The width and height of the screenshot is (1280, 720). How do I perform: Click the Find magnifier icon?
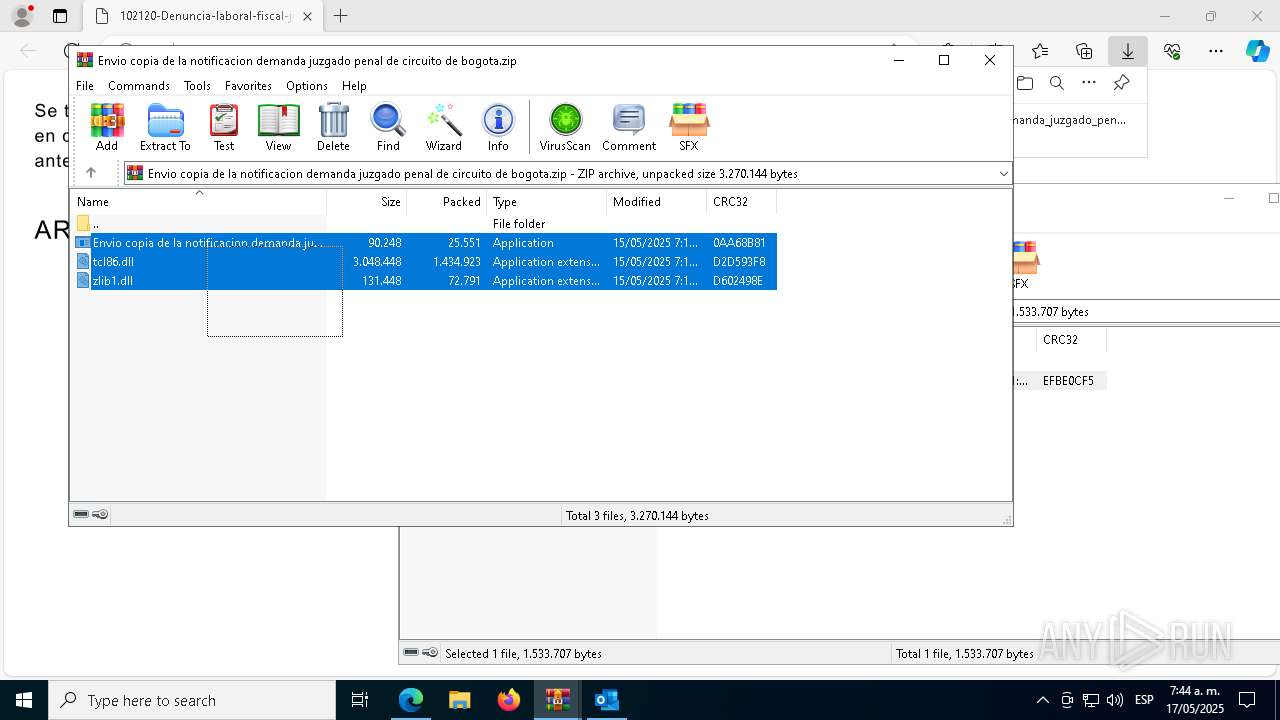pos(388,127)
